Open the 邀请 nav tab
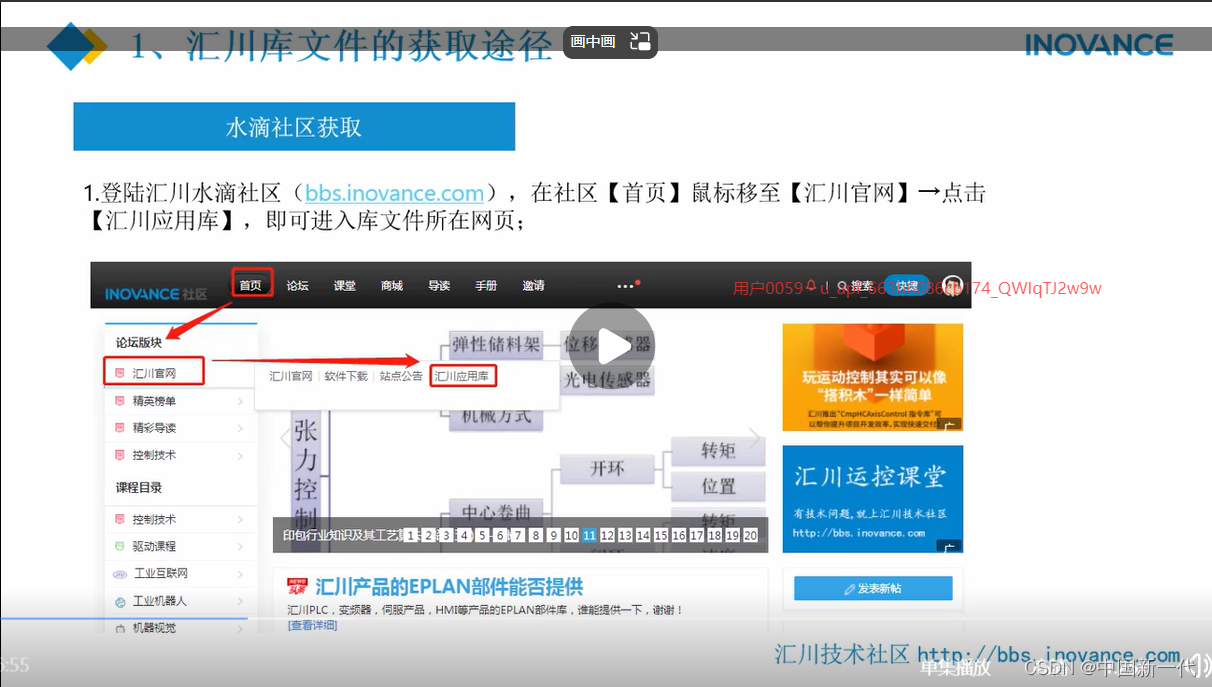Viewport: 1212px width, 687px height. [x=534, y=285]
